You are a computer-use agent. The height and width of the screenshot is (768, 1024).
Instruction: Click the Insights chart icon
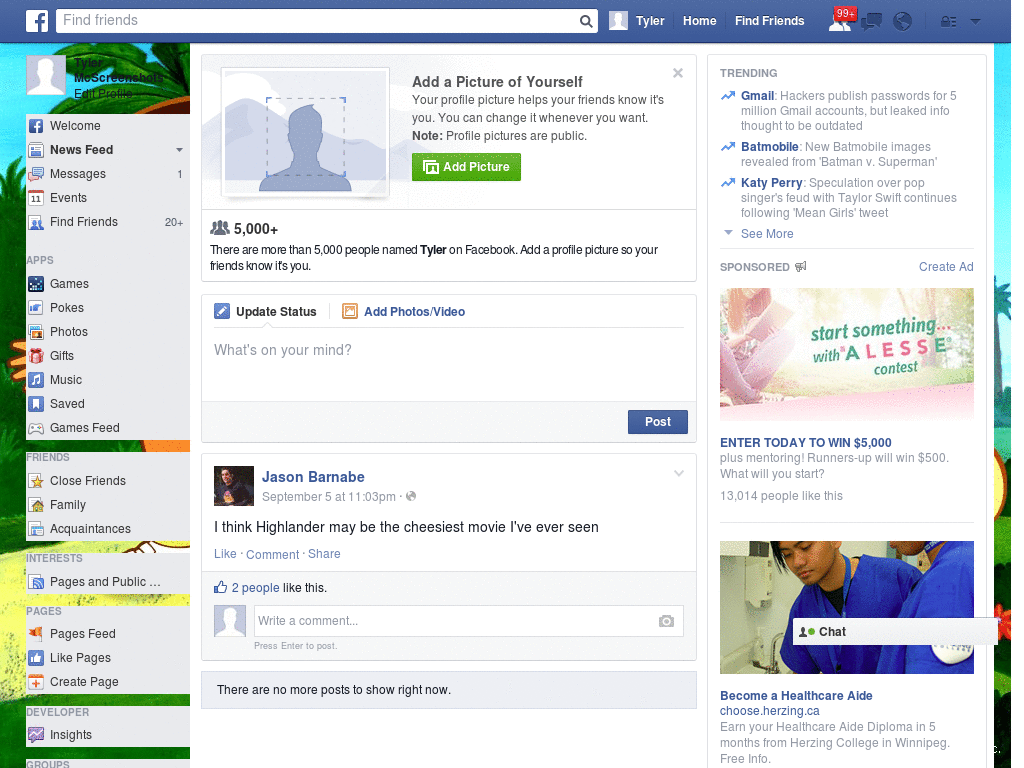click(x=37, y=735)
